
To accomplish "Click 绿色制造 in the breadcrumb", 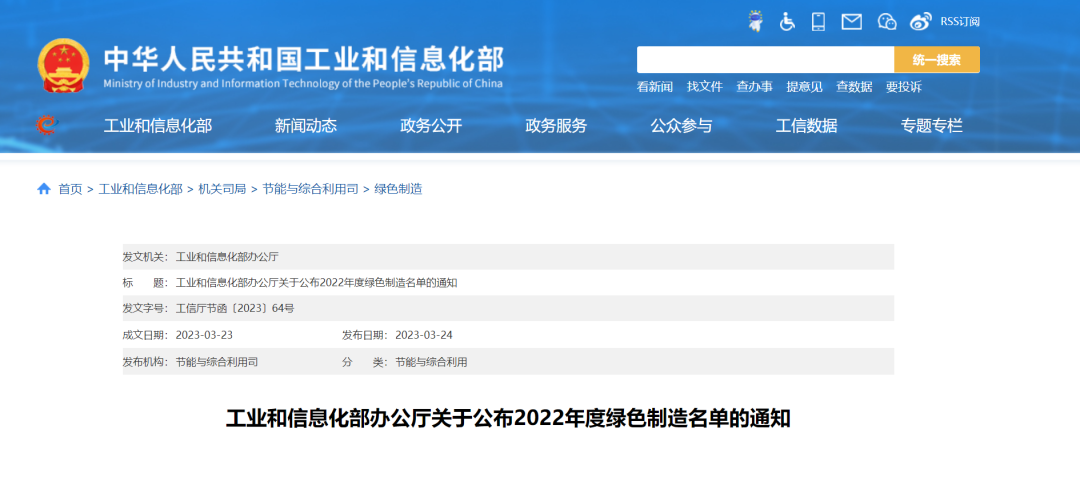I will coord(398,189).
